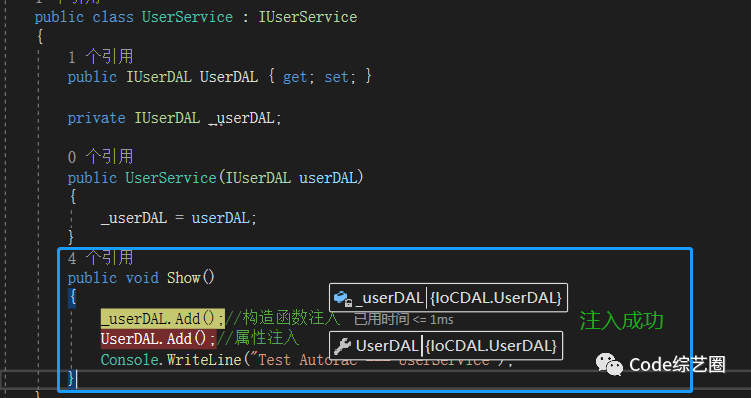Image resolution: width=751 pixels, height=398 pixels.
Task: Open the '4 个引用' CodeLens above Show method
Action: point(101,258)
